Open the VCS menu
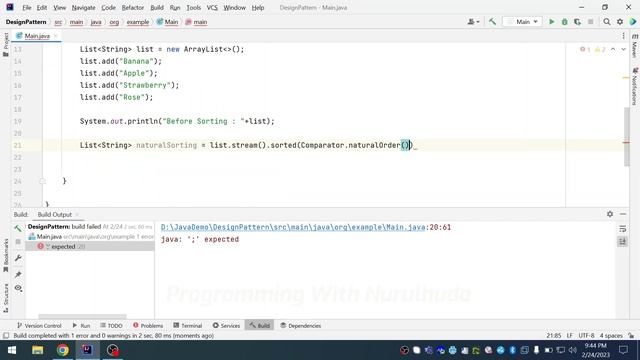Screen dimensions: 640x360 (212, 7)
